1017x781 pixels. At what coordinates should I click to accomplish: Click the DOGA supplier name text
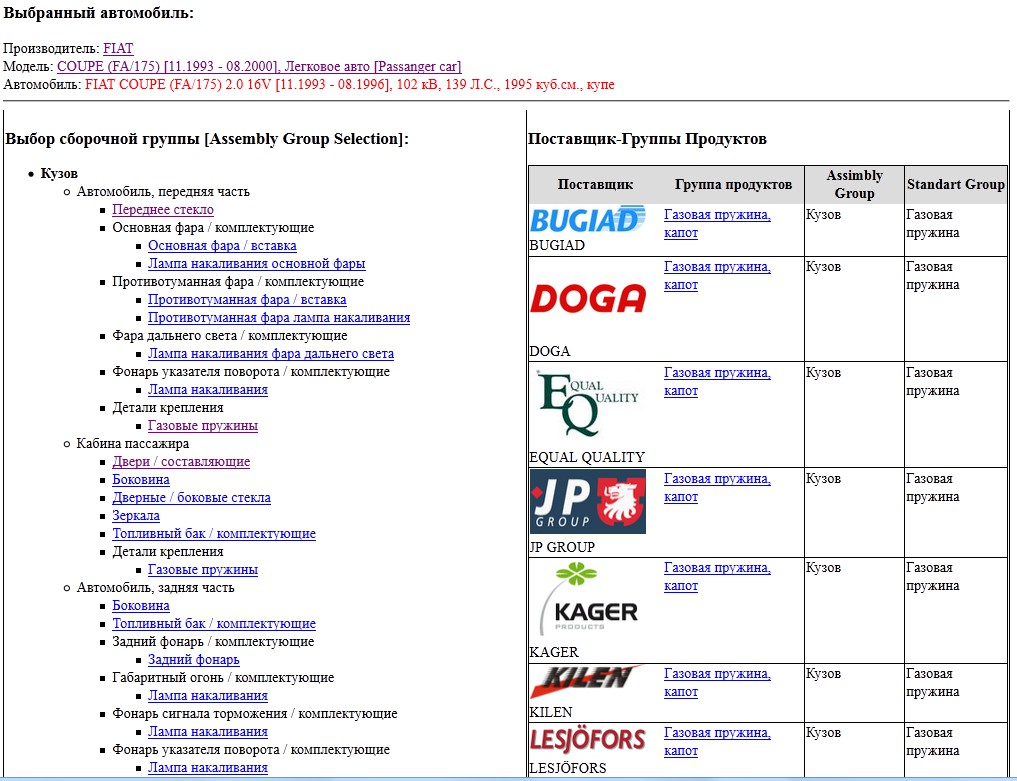tap(550, 352)
